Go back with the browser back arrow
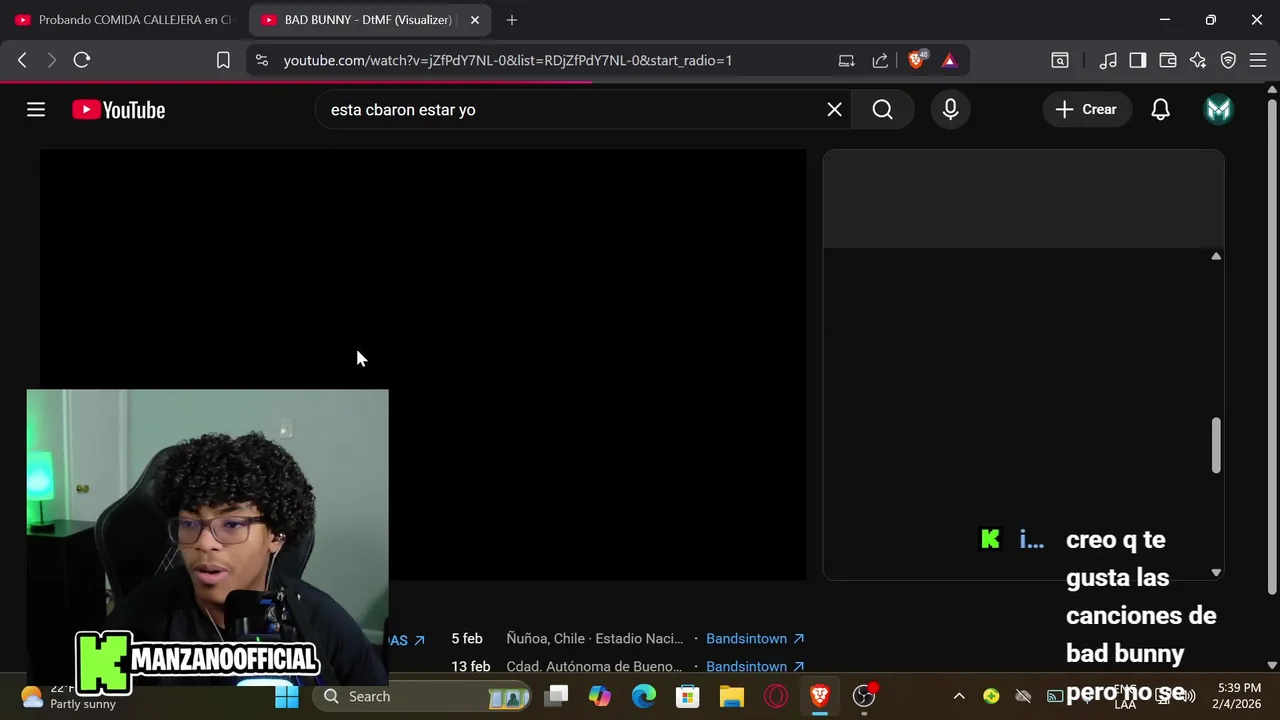 click(22, 60)
